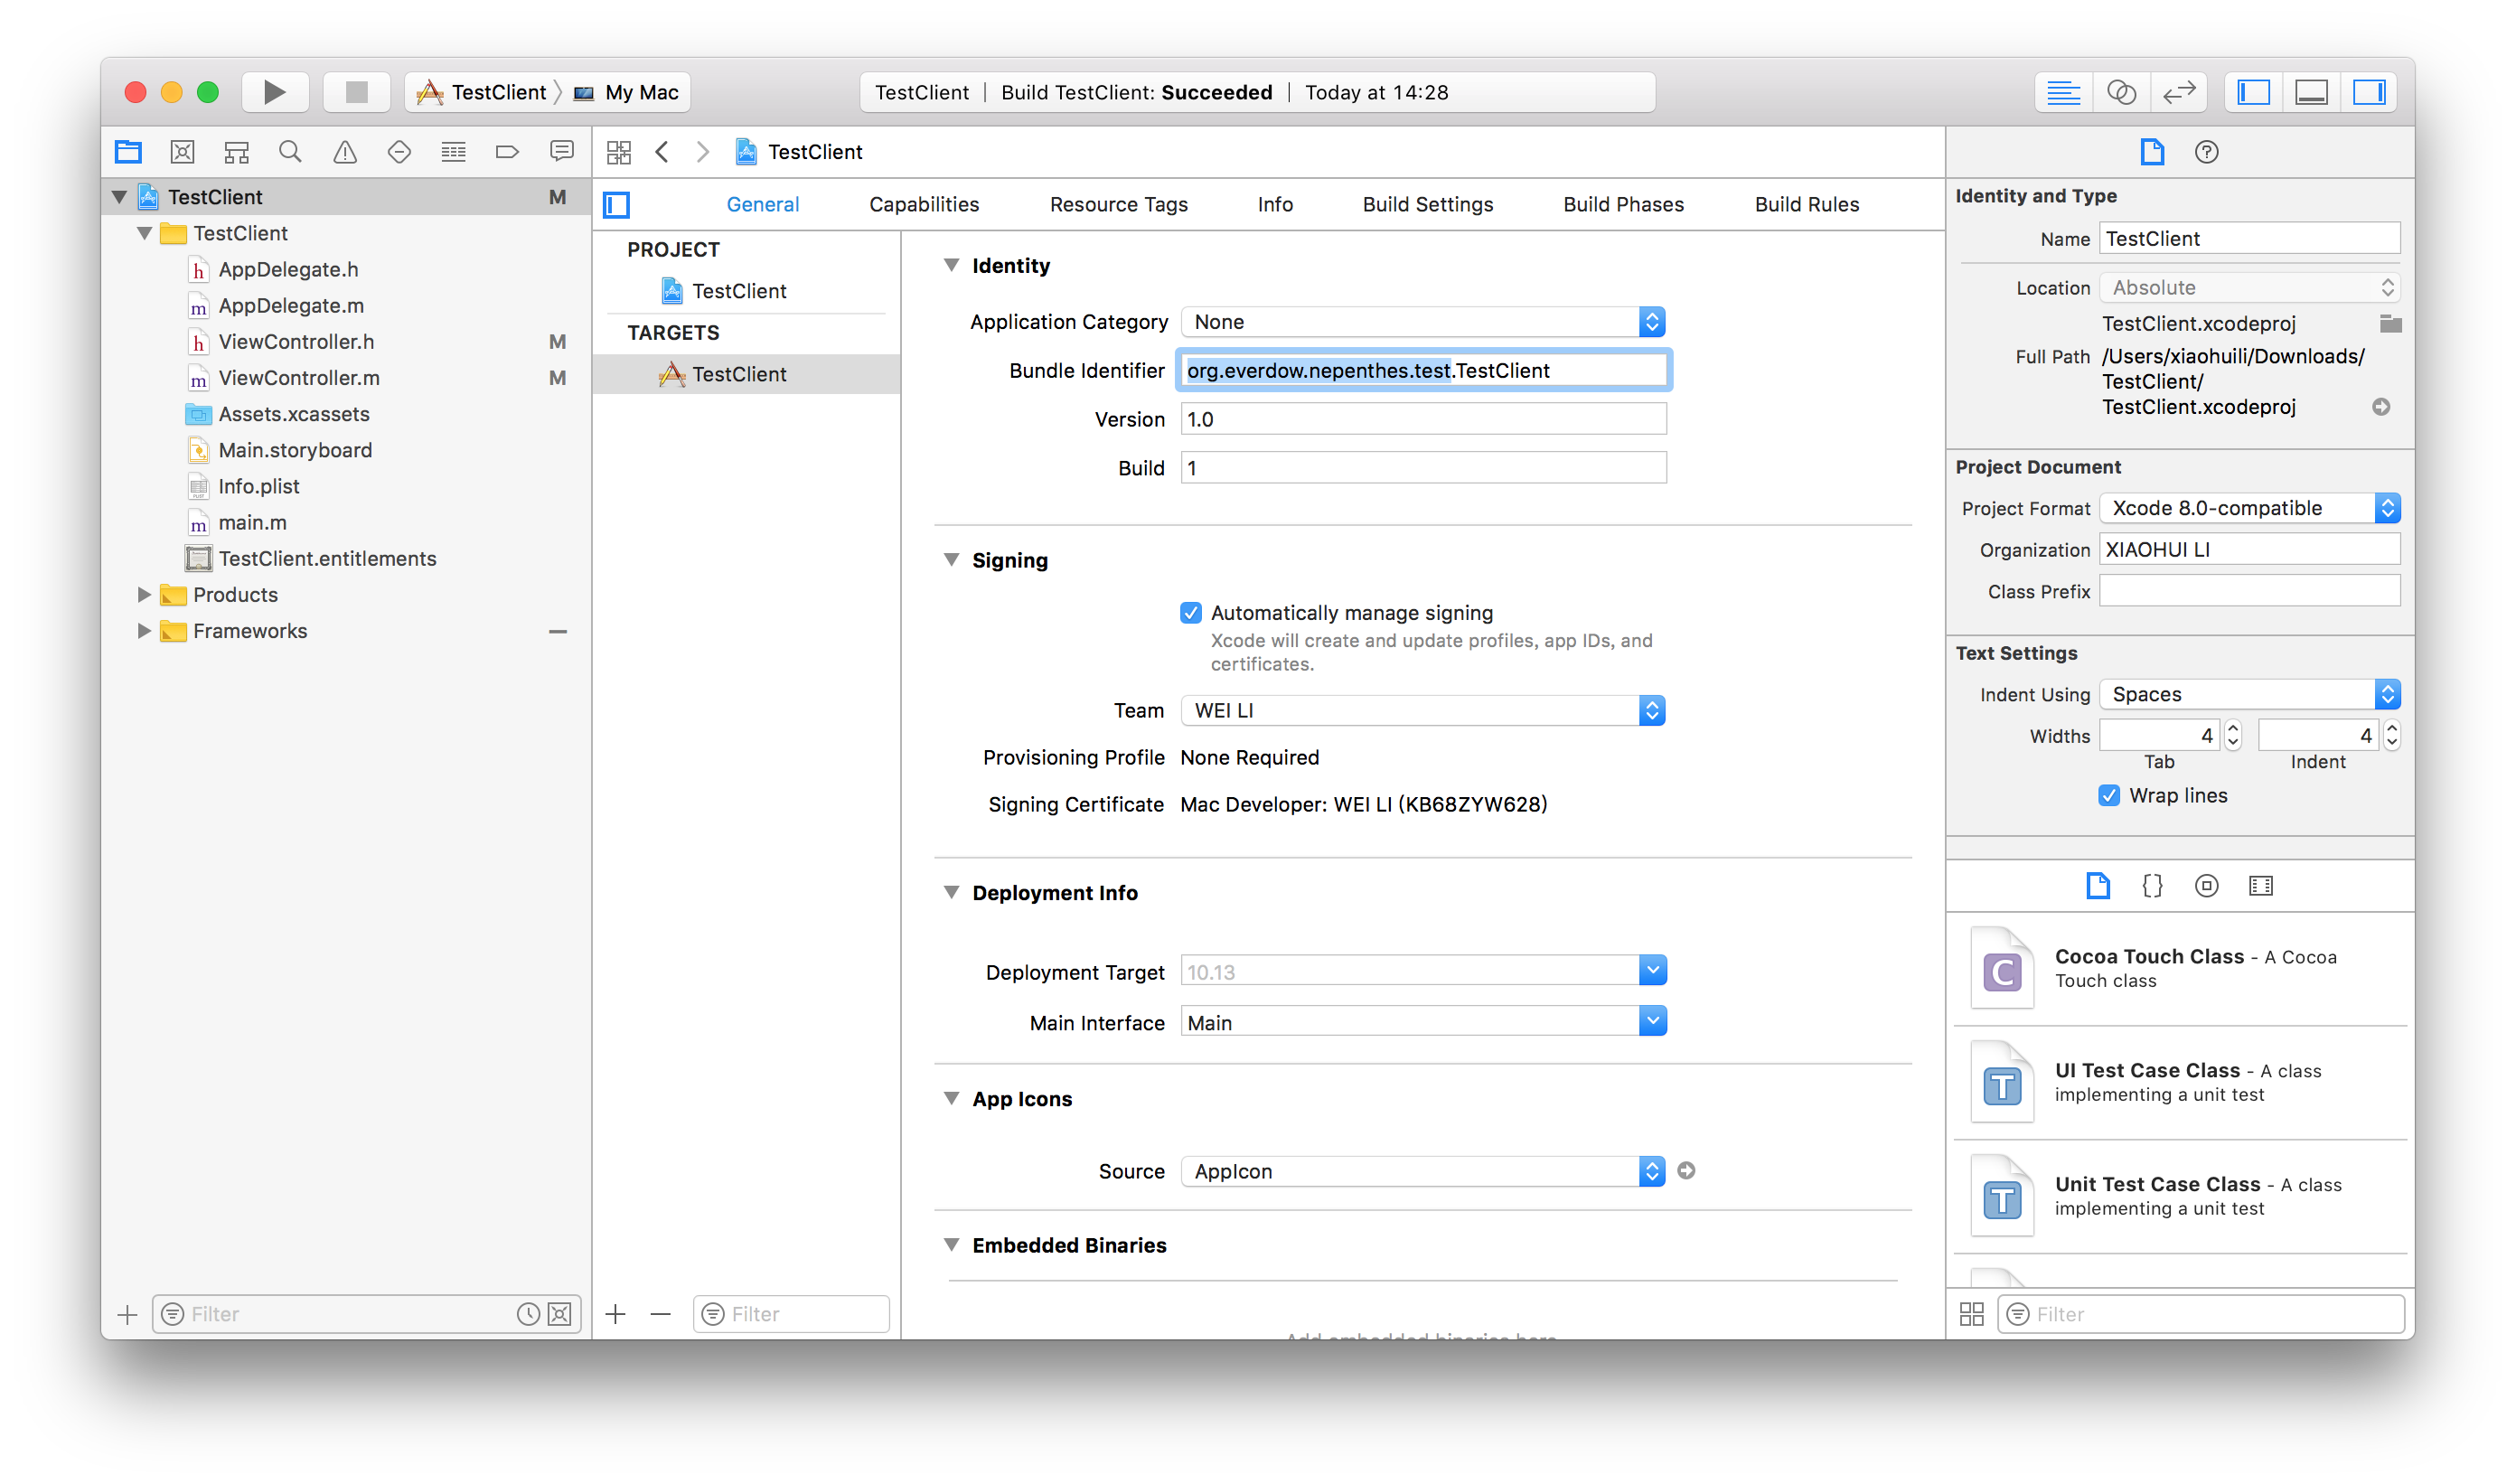Toggle library grid view icon

(1972, 1314)
